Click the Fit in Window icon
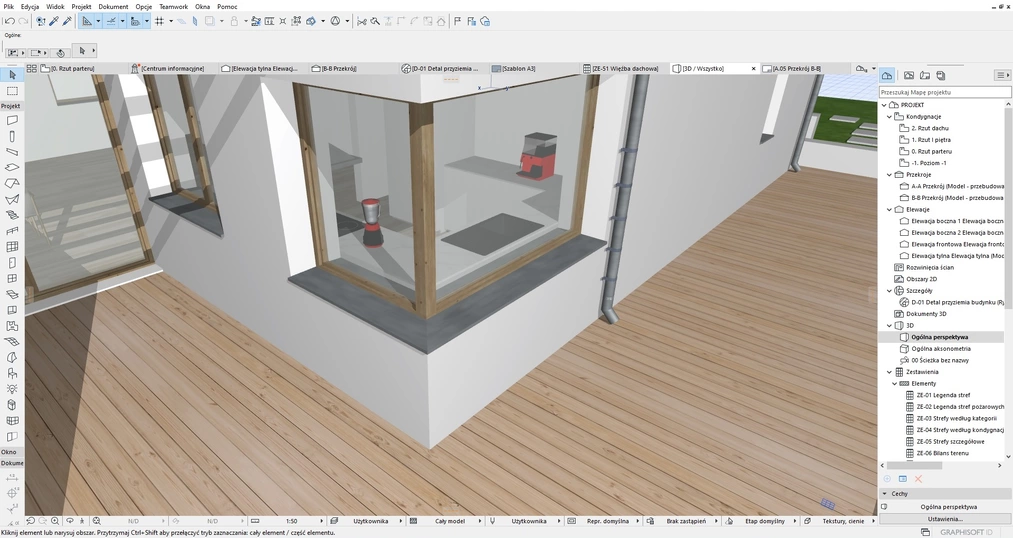The width and height of the screenshot is (1013, 538). [x=96, y=521]
